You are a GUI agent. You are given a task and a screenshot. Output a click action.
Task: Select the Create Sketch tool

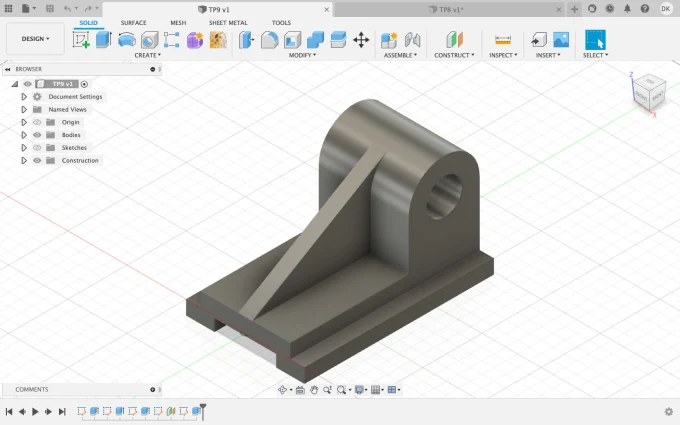tap(81, 40)
